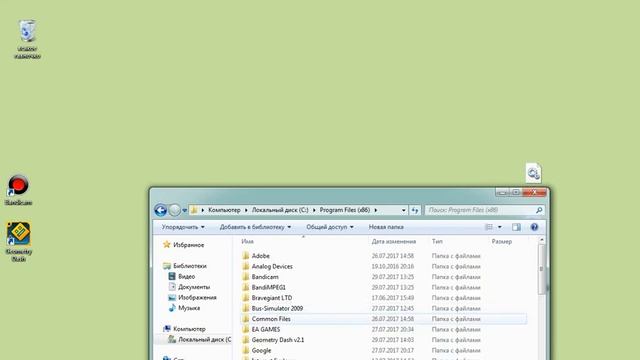
Task: Expand arrow between Компьютер and Локальный диск breadcrumb
Action: click(x=246, y=210)
